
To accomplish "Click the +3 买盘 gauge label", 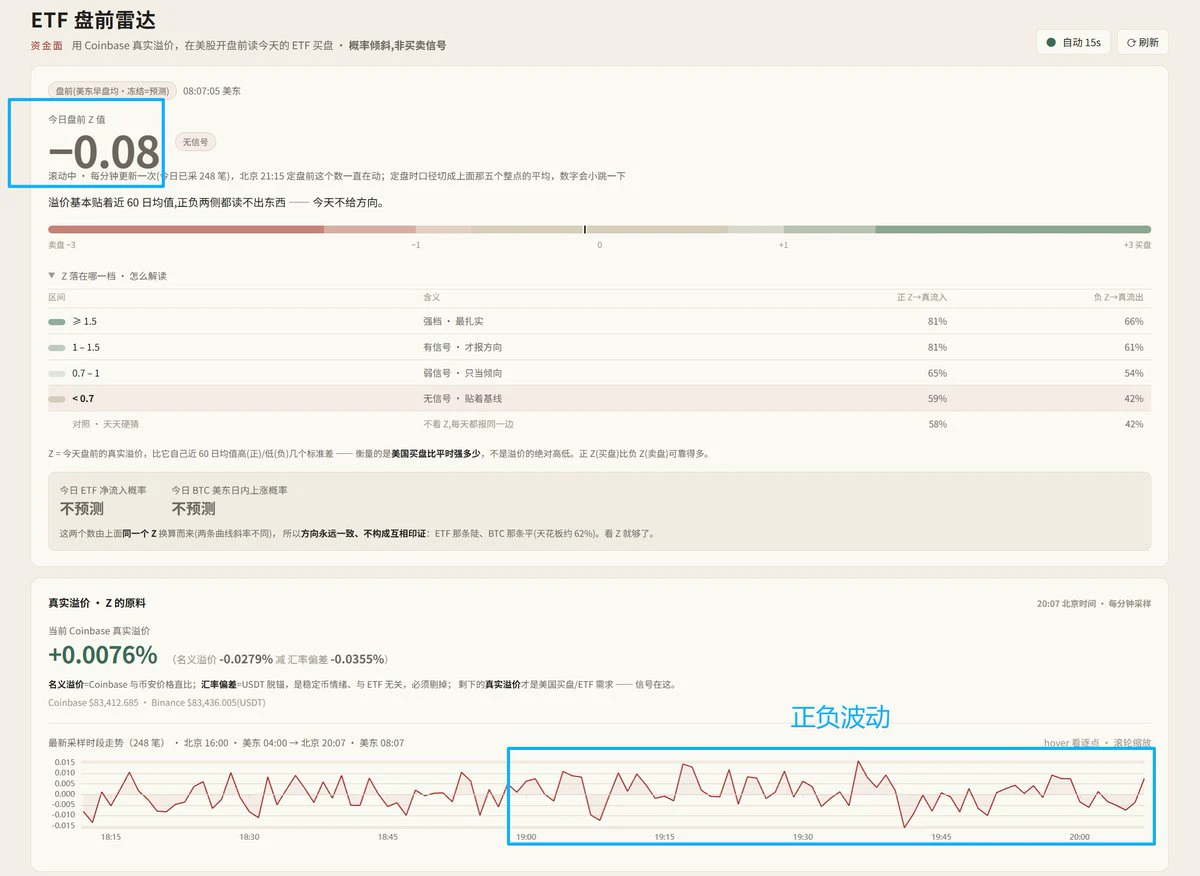I will [1137, 245].
